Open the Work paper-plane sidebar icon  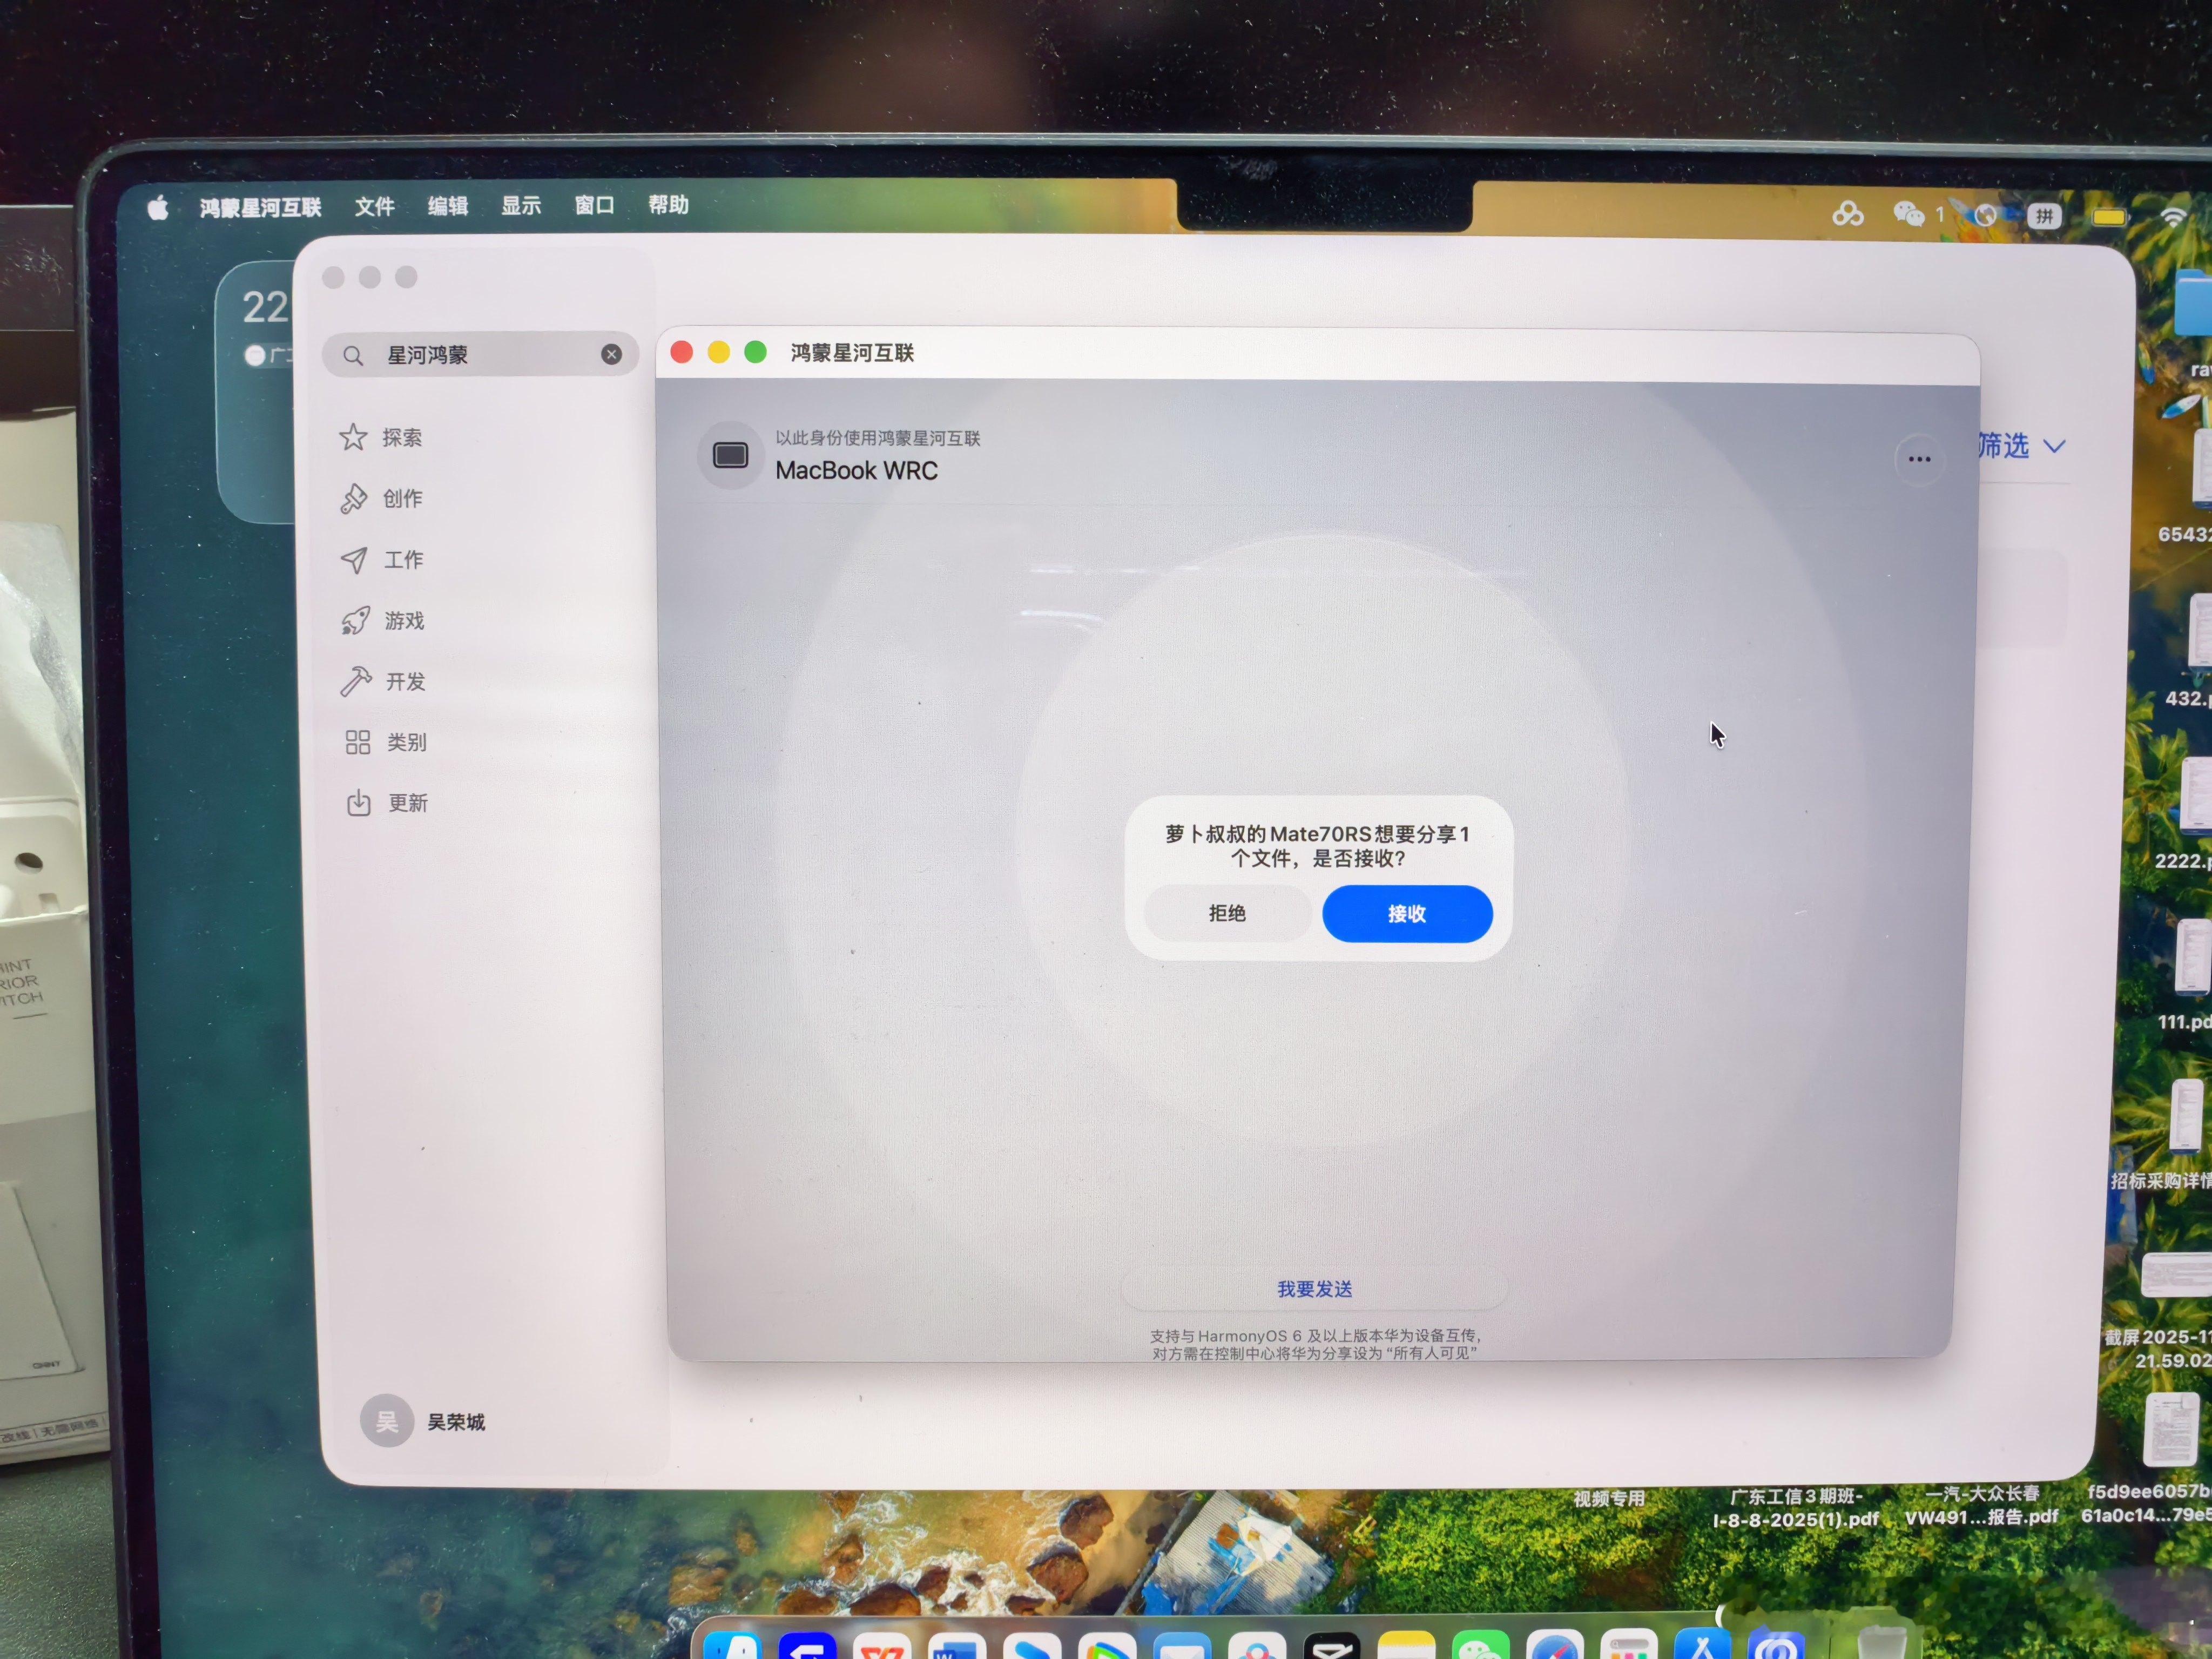click(354, 560)
